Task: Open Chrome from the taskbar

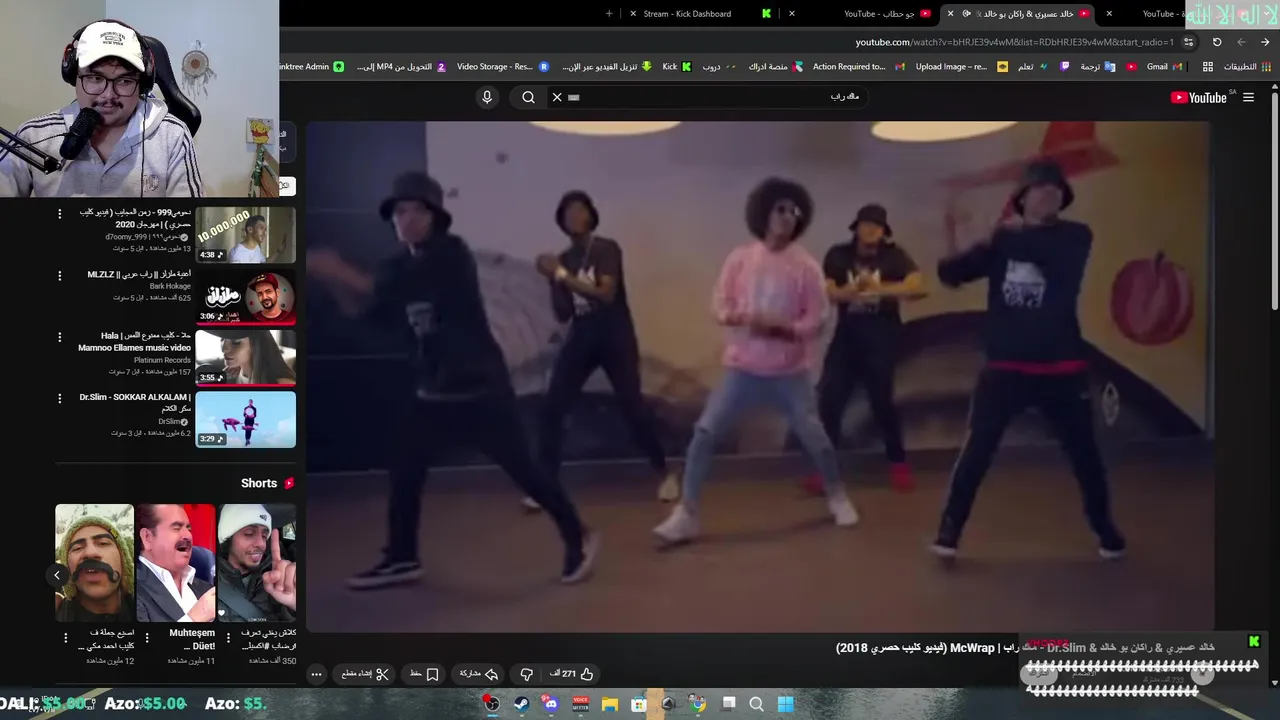Action: coord(698,704)
